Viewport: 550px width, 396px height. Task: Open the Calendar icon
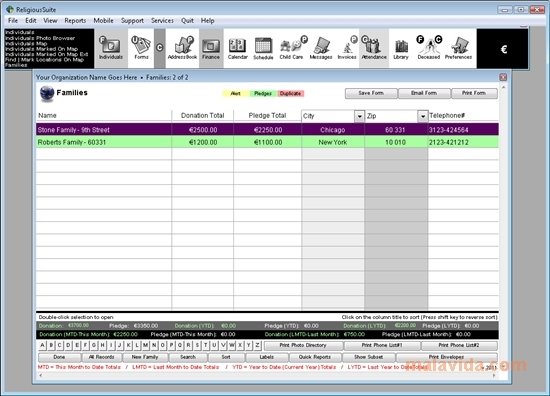click(237, 48)
